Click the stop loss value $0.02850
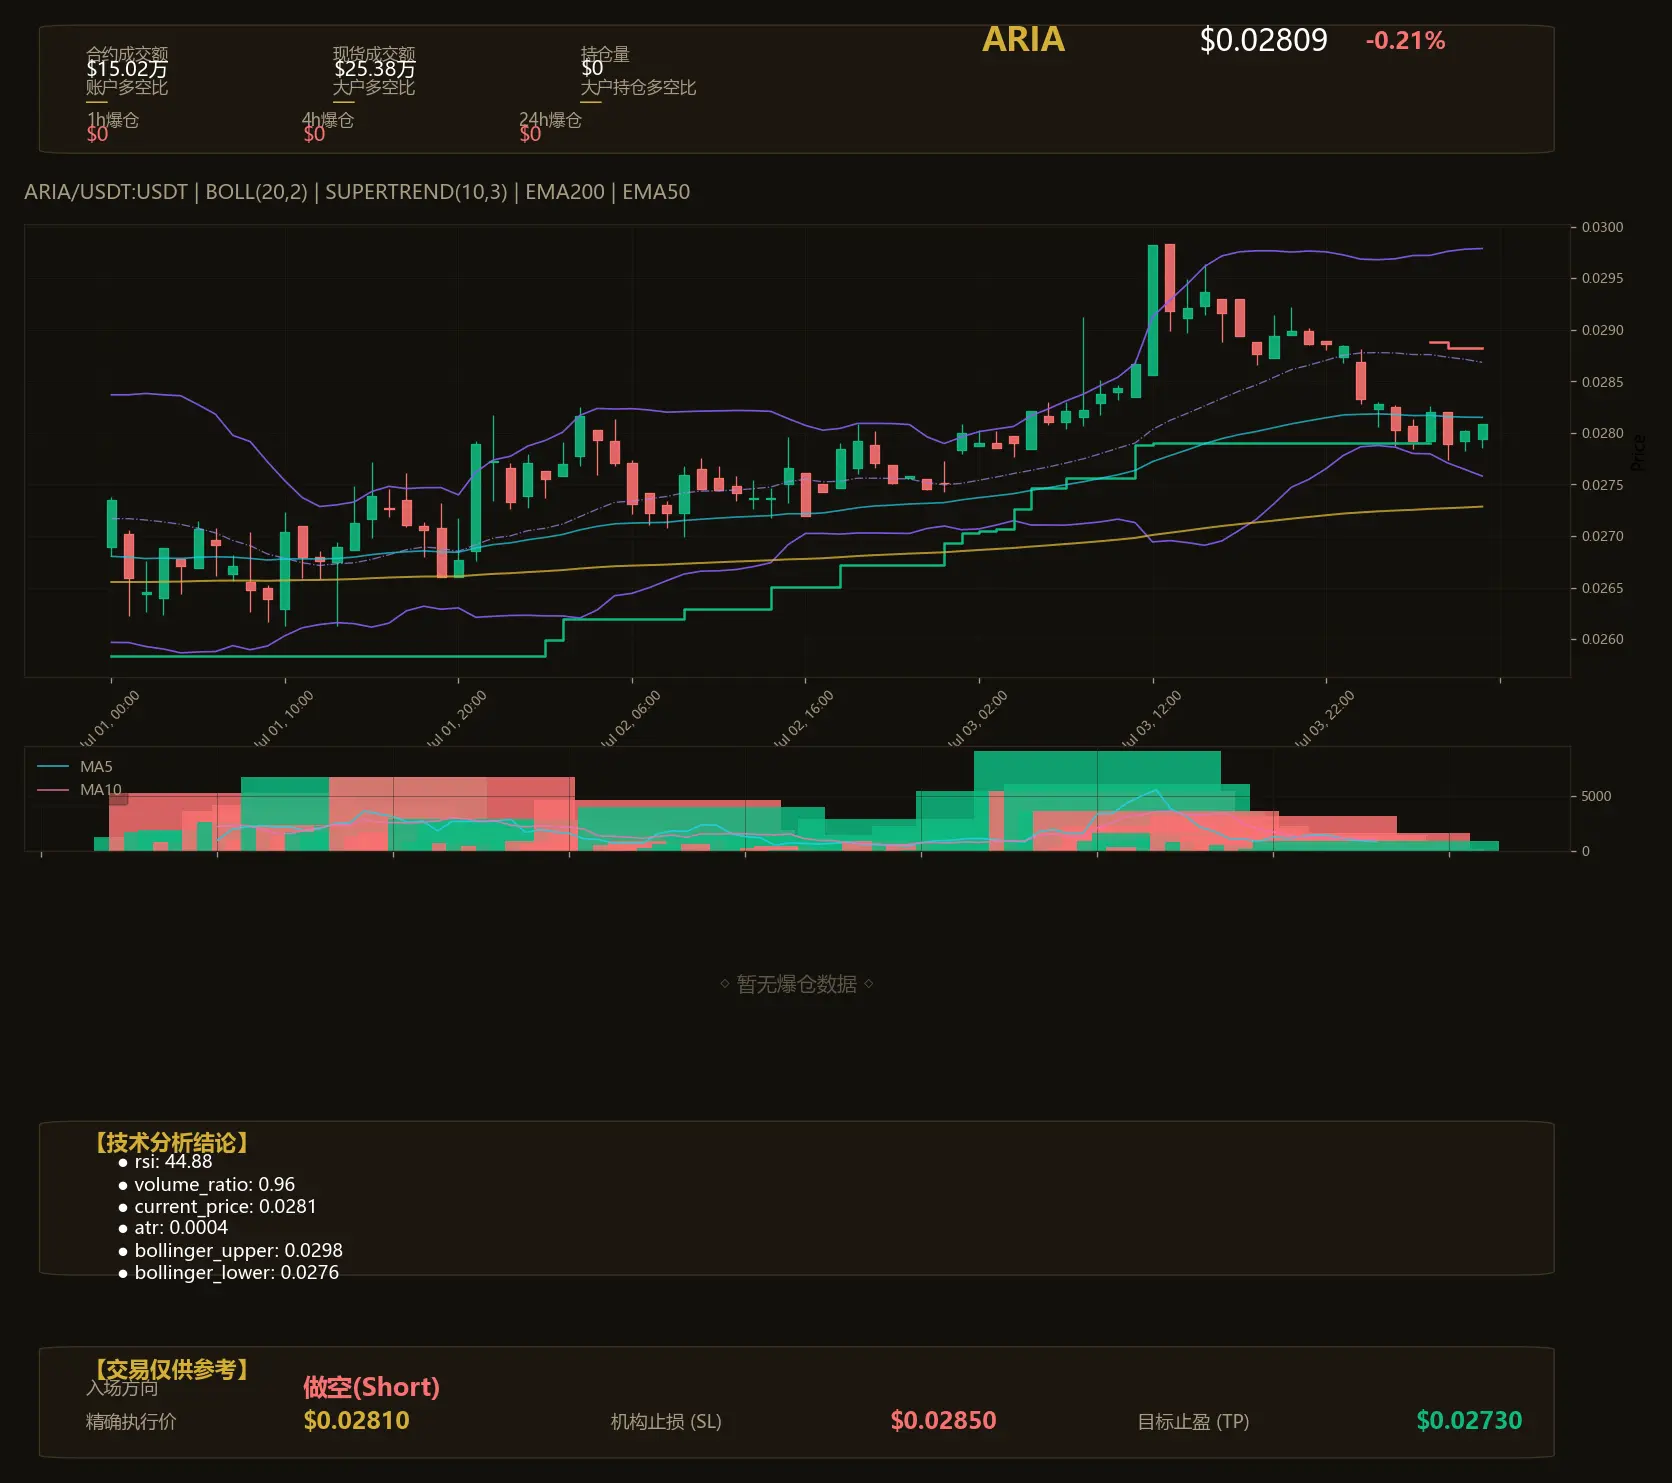This screenshot has width=1672, height=1483. pos(943,1420)
